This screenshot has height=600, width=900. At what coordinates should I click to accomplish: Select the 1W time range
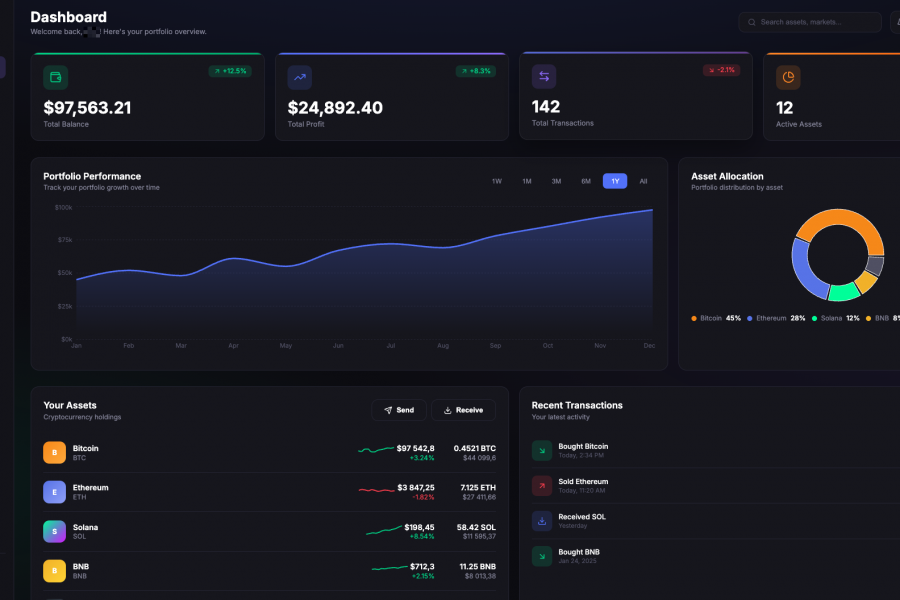pyautogui.click(x=496, y=181)
